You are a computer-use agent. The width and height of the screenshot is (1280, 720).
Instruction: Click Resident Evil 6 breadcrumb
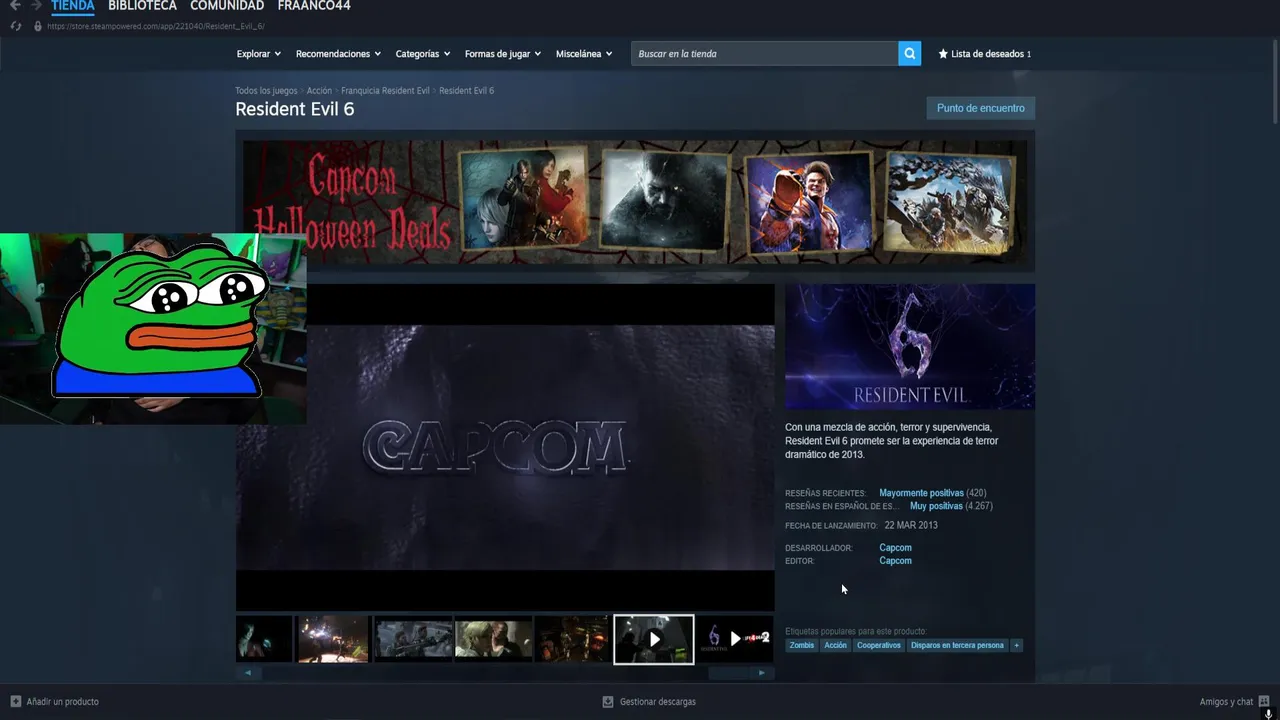[466, 91]
